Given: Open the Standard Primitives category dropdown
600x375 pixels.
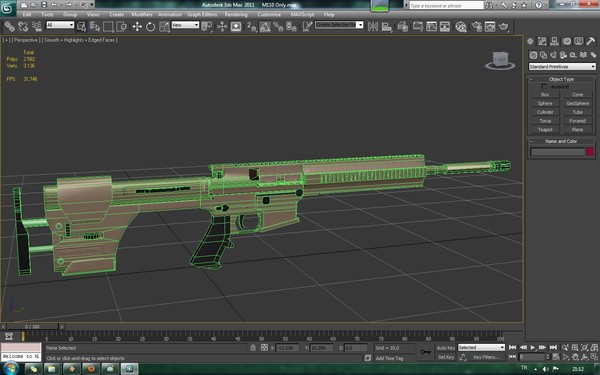Looking at the screenshot, I should pos(562,67).
